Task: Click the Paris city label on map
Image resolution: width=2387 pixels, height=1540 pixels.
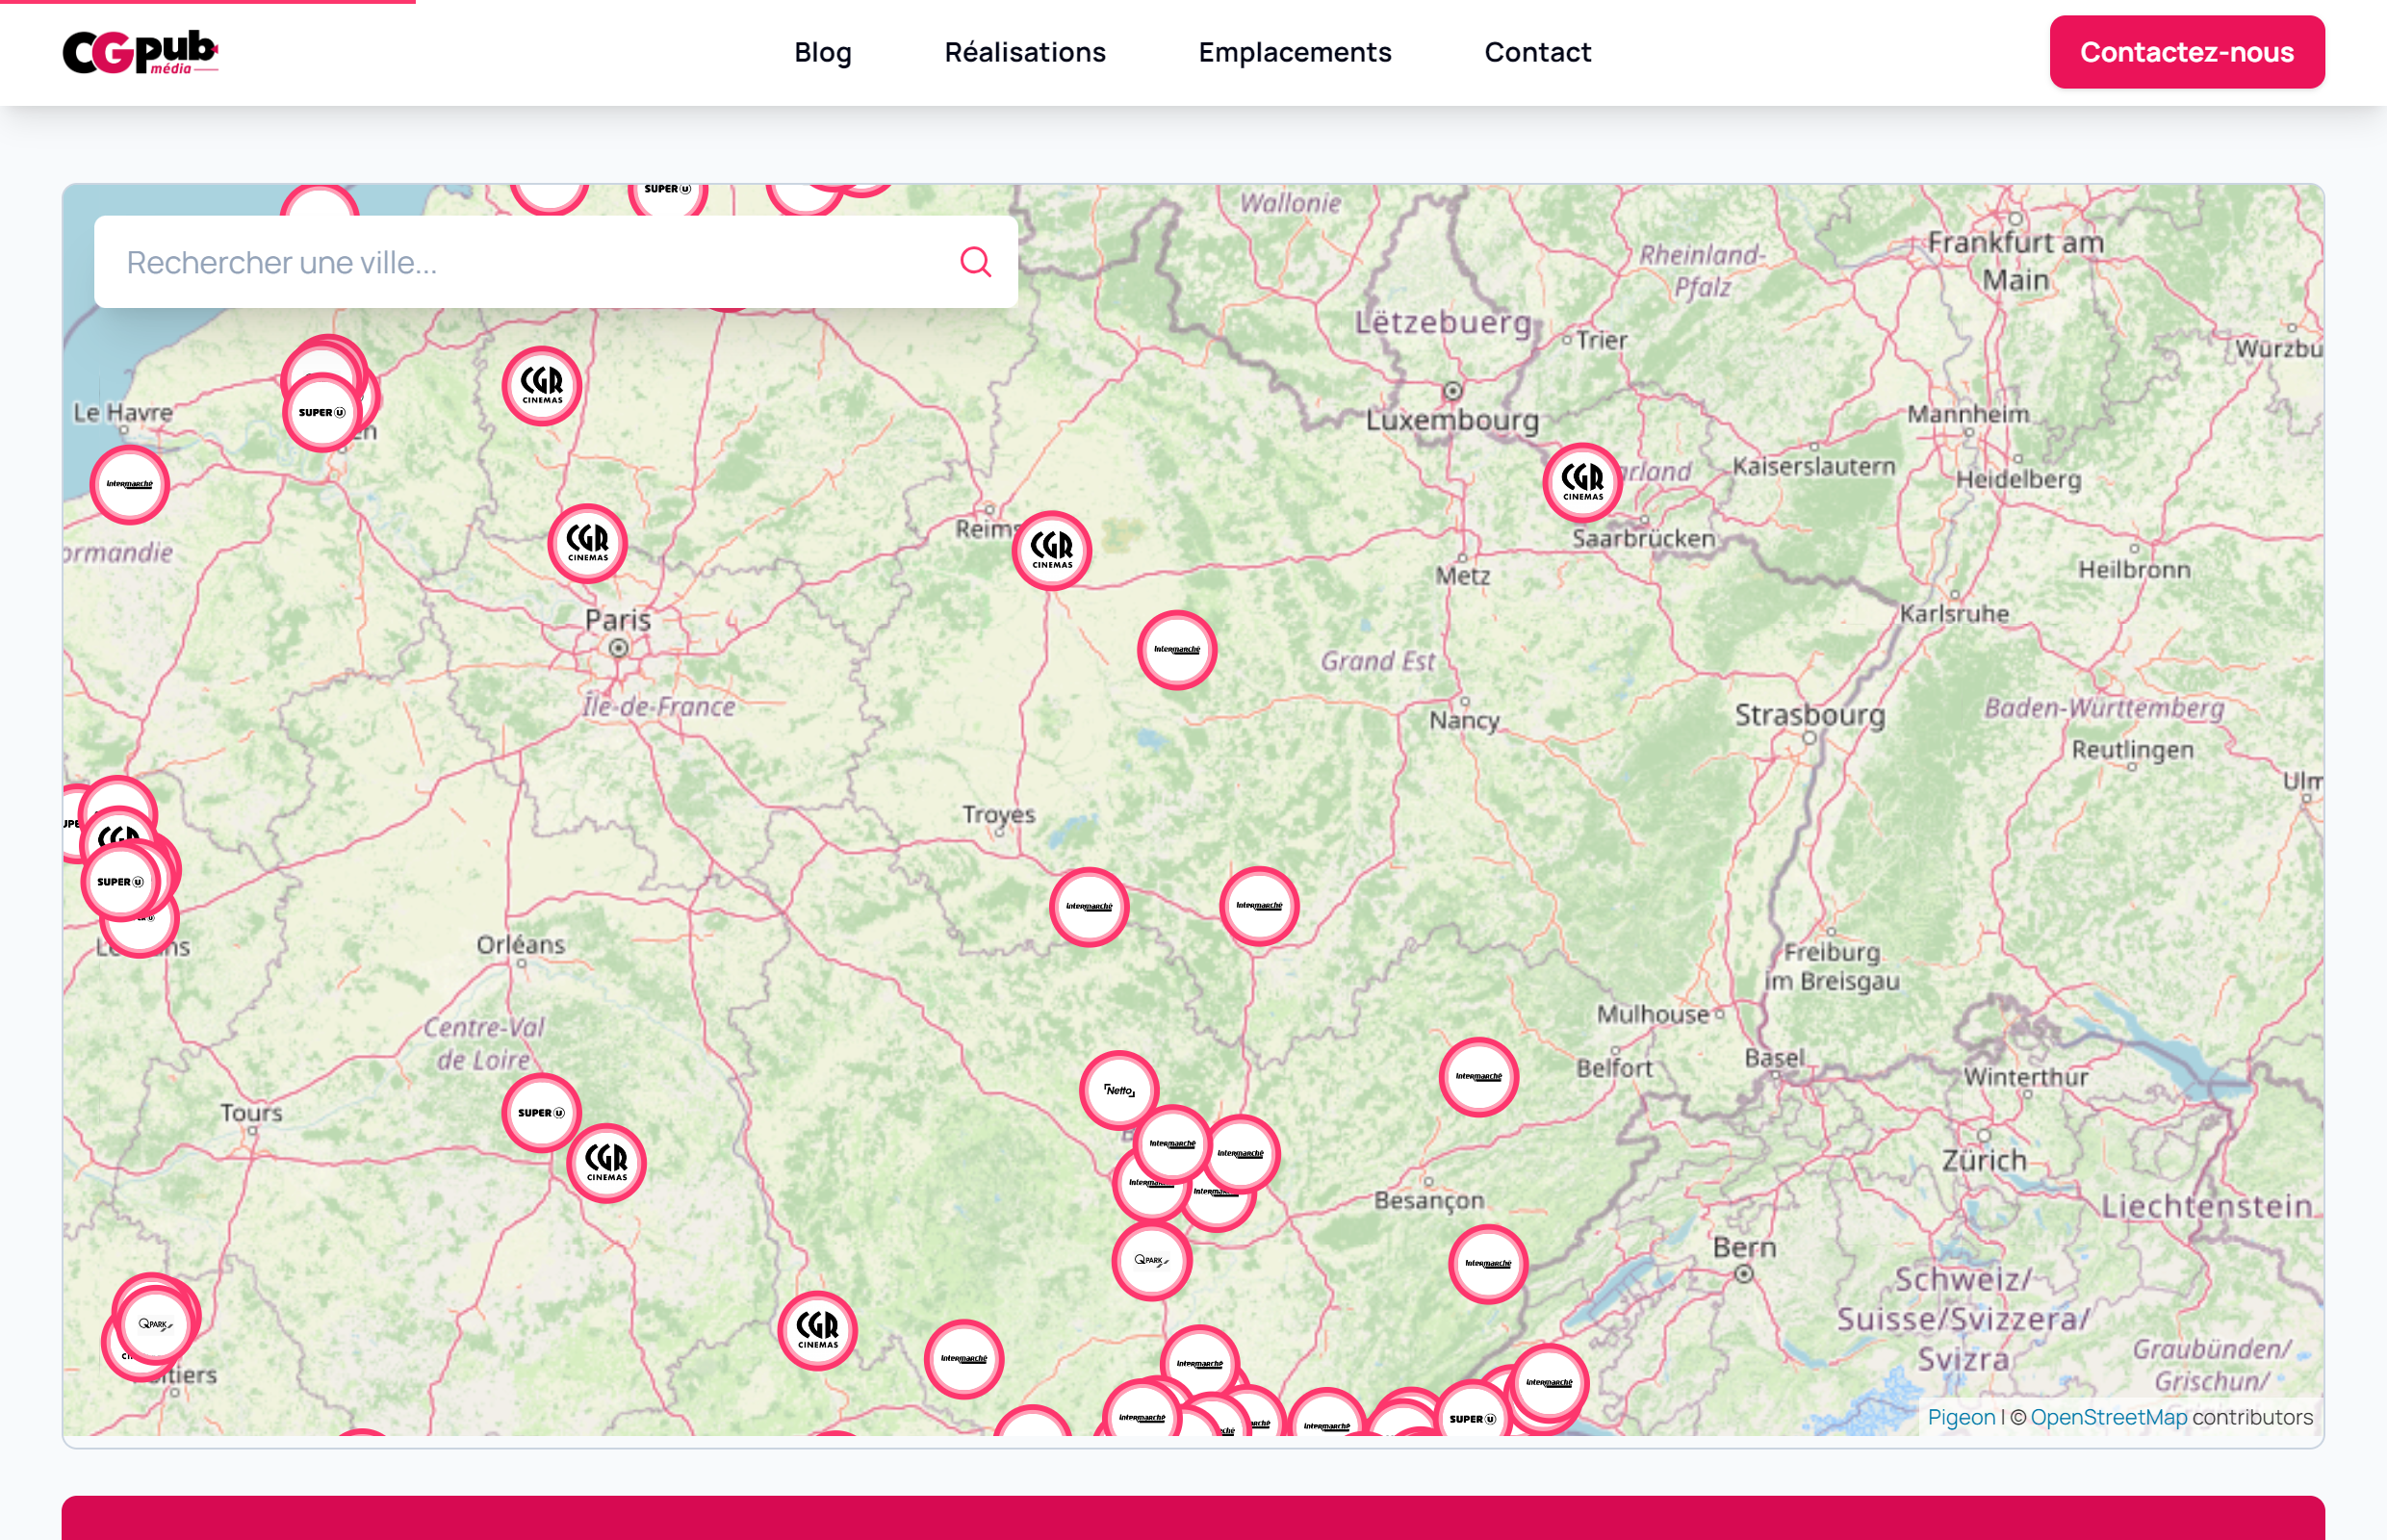Action: click(x=618, y=620)
